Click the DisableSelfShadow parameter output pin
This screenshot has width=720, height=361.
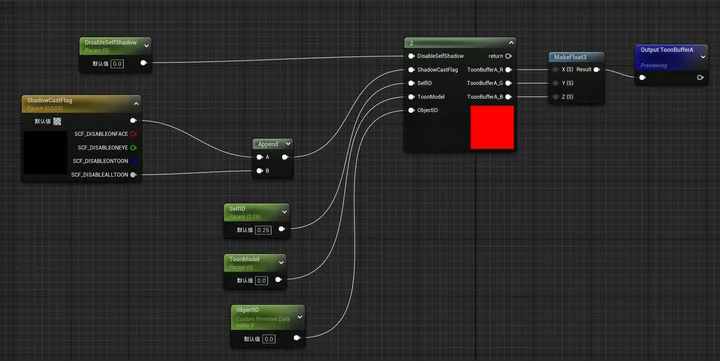pos(143,63)
